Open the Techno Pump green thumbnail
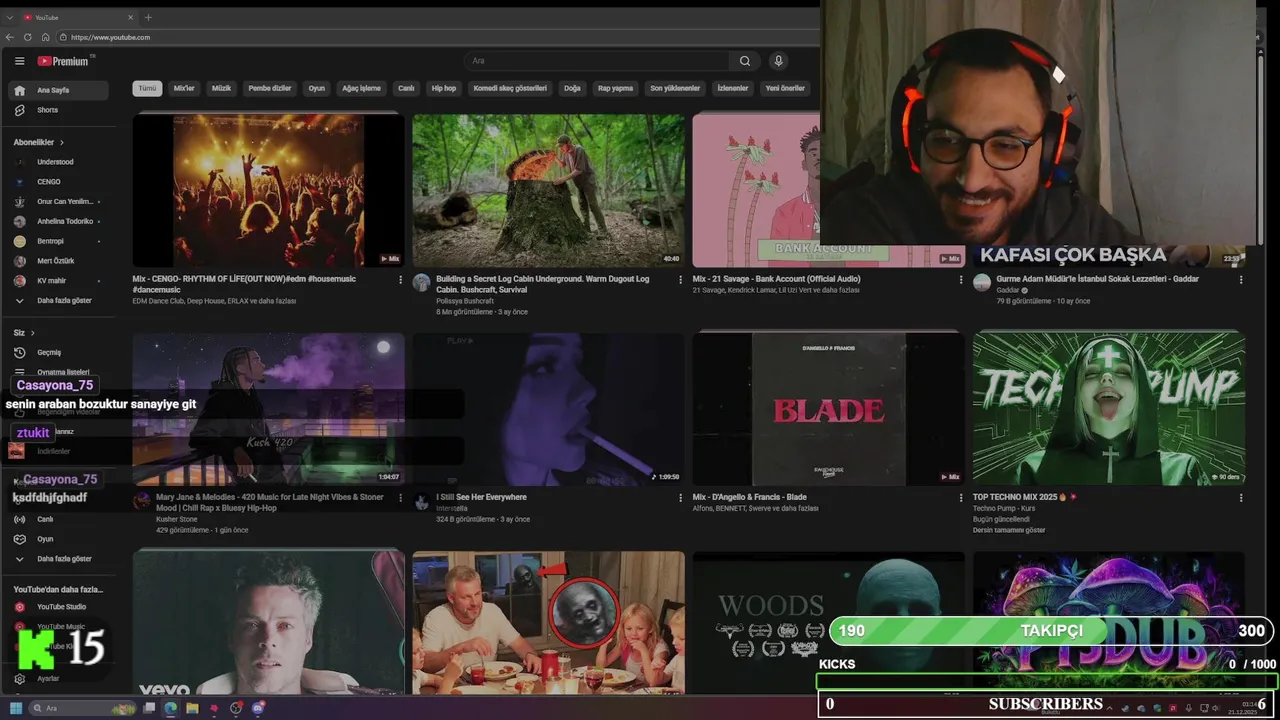Image resolution: width=1280 pixels, height=720 pixels. (x=1108, y=408)
